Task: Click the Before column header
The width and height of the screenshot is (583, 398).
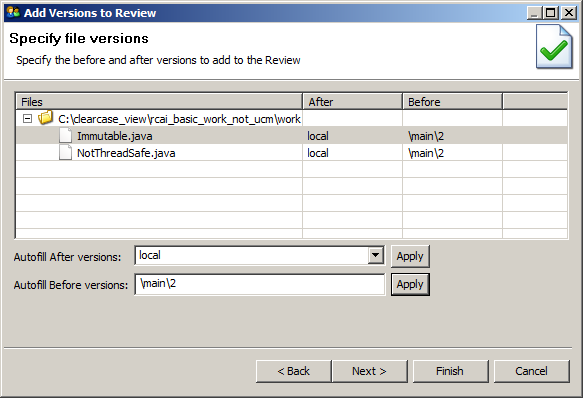Action: pos(452,102)
